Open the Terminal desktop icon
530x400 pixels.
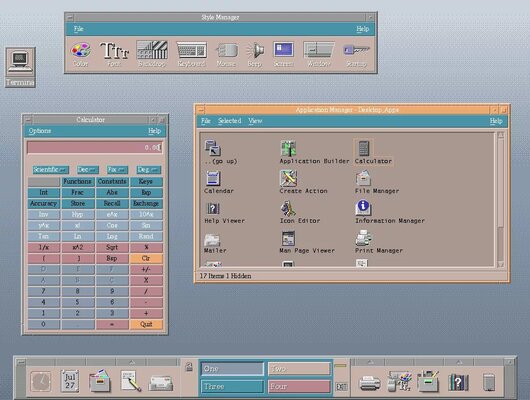(20, 67)
